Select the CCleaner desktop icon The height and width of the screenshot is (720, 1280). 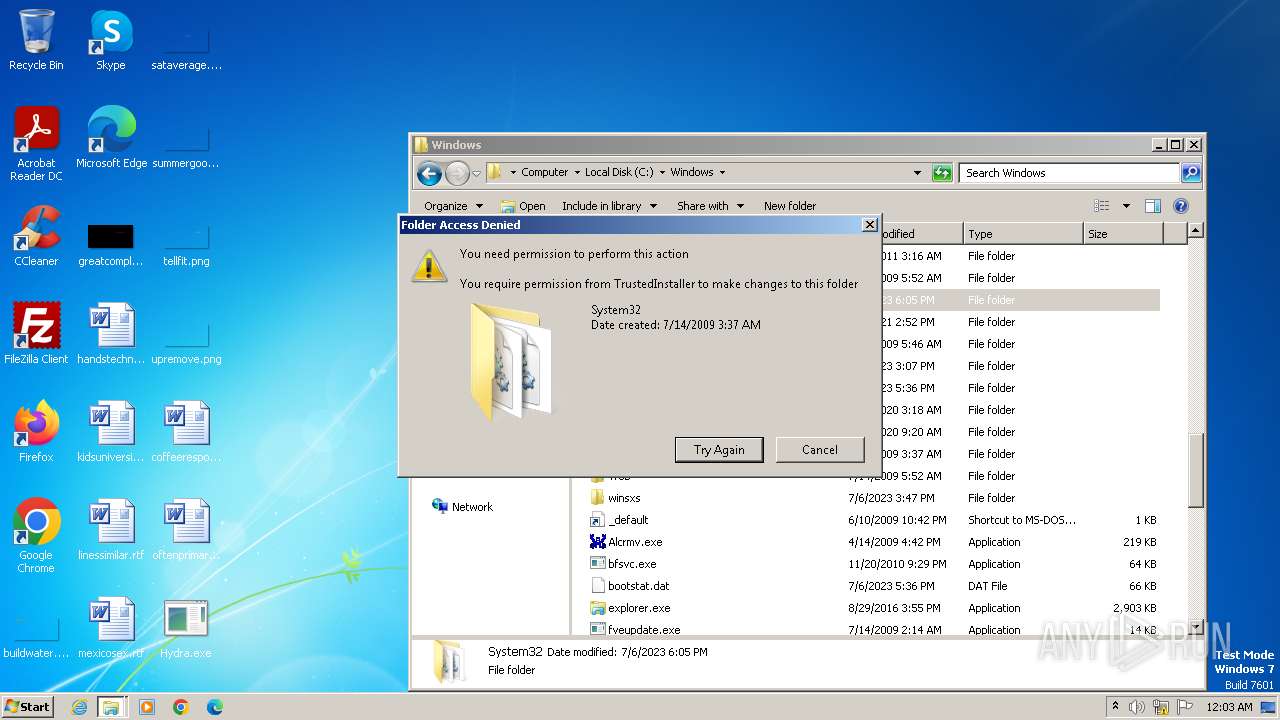(36, 236)
